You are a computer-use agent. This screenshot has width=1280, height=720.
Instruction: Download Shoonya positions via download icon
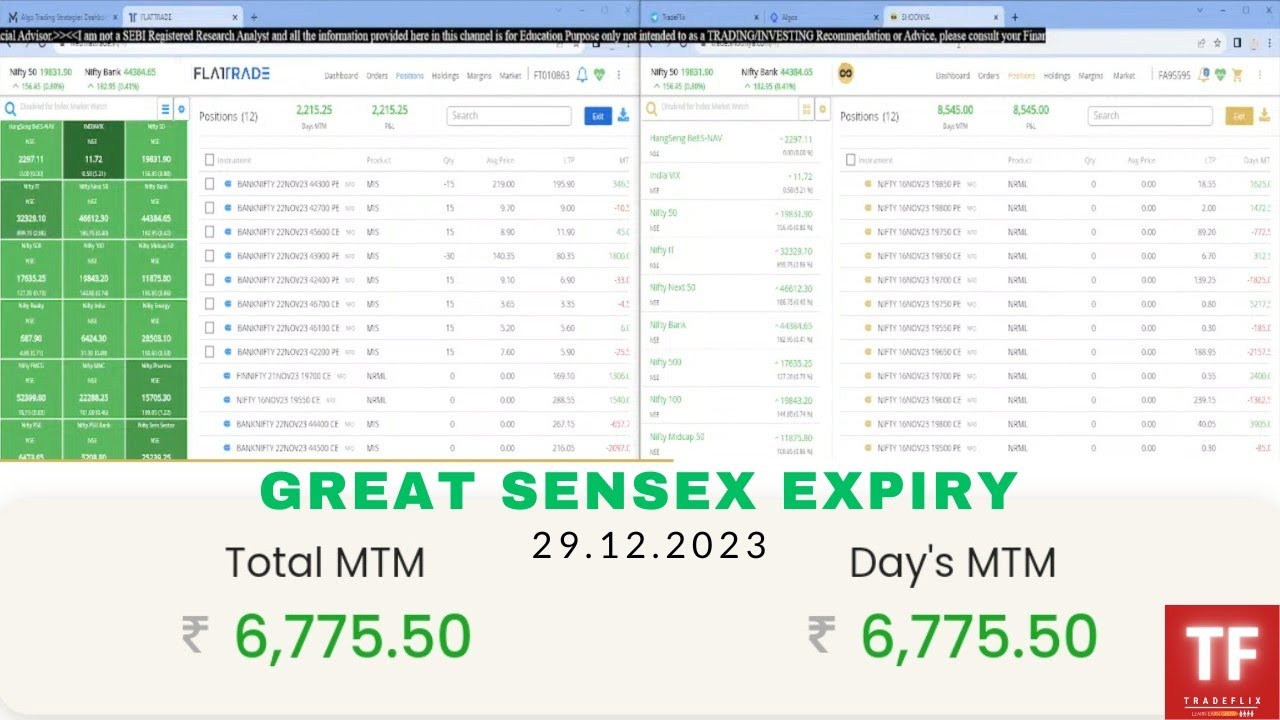pos(1266,115)
